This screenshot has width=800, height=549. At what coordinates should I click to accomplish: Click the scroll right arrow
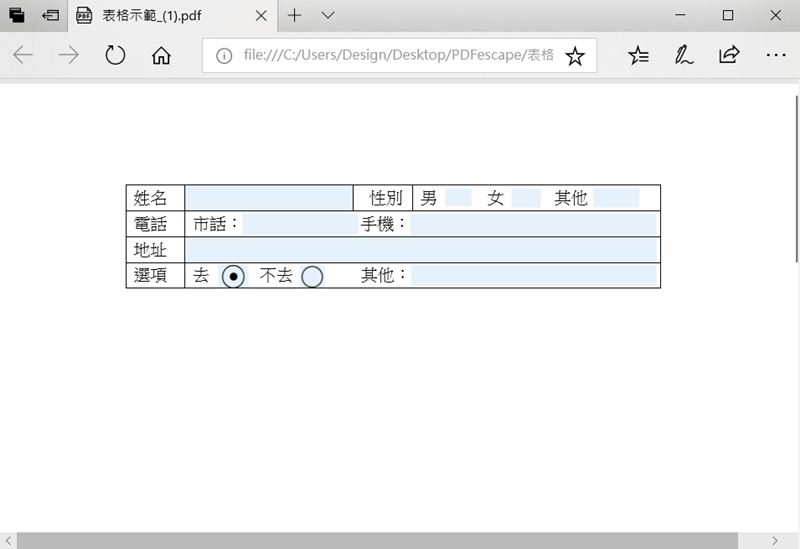(x=774, y=541)
